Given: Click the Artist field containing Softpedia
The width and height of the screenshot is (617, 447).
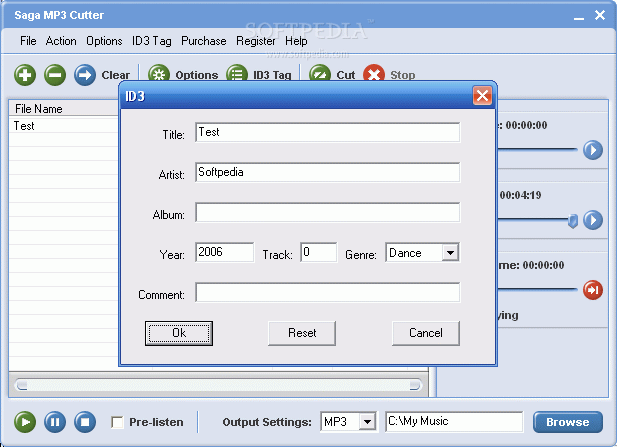Looking at the screenshot, I should [x=327, y=172].
